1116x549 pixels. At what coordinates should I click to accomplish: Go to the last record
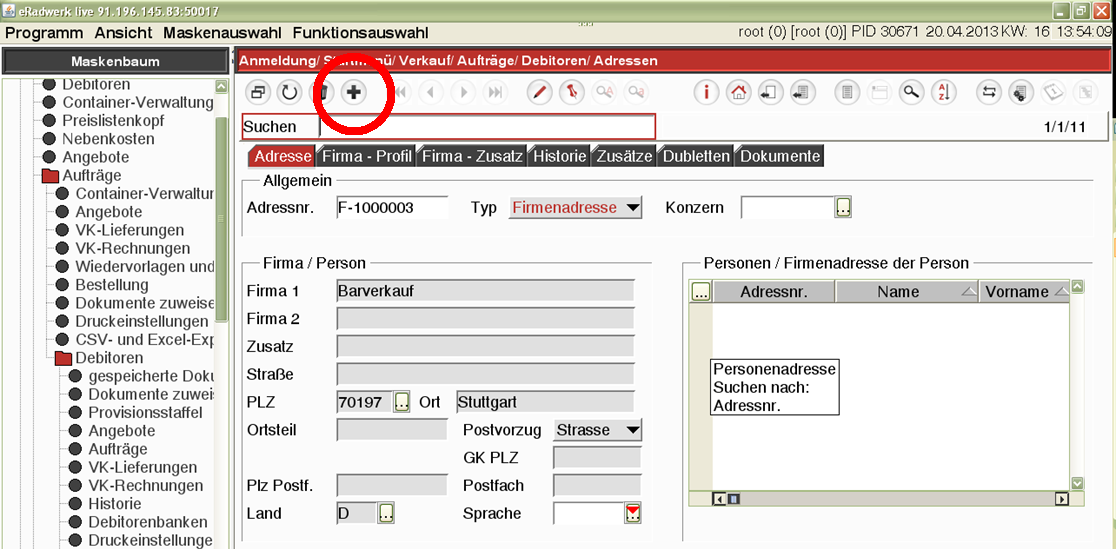(495, 92)
